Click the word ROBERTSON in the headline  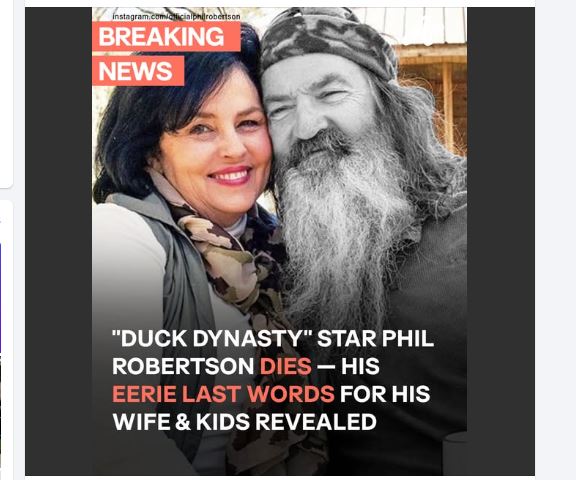coord(183,366)
